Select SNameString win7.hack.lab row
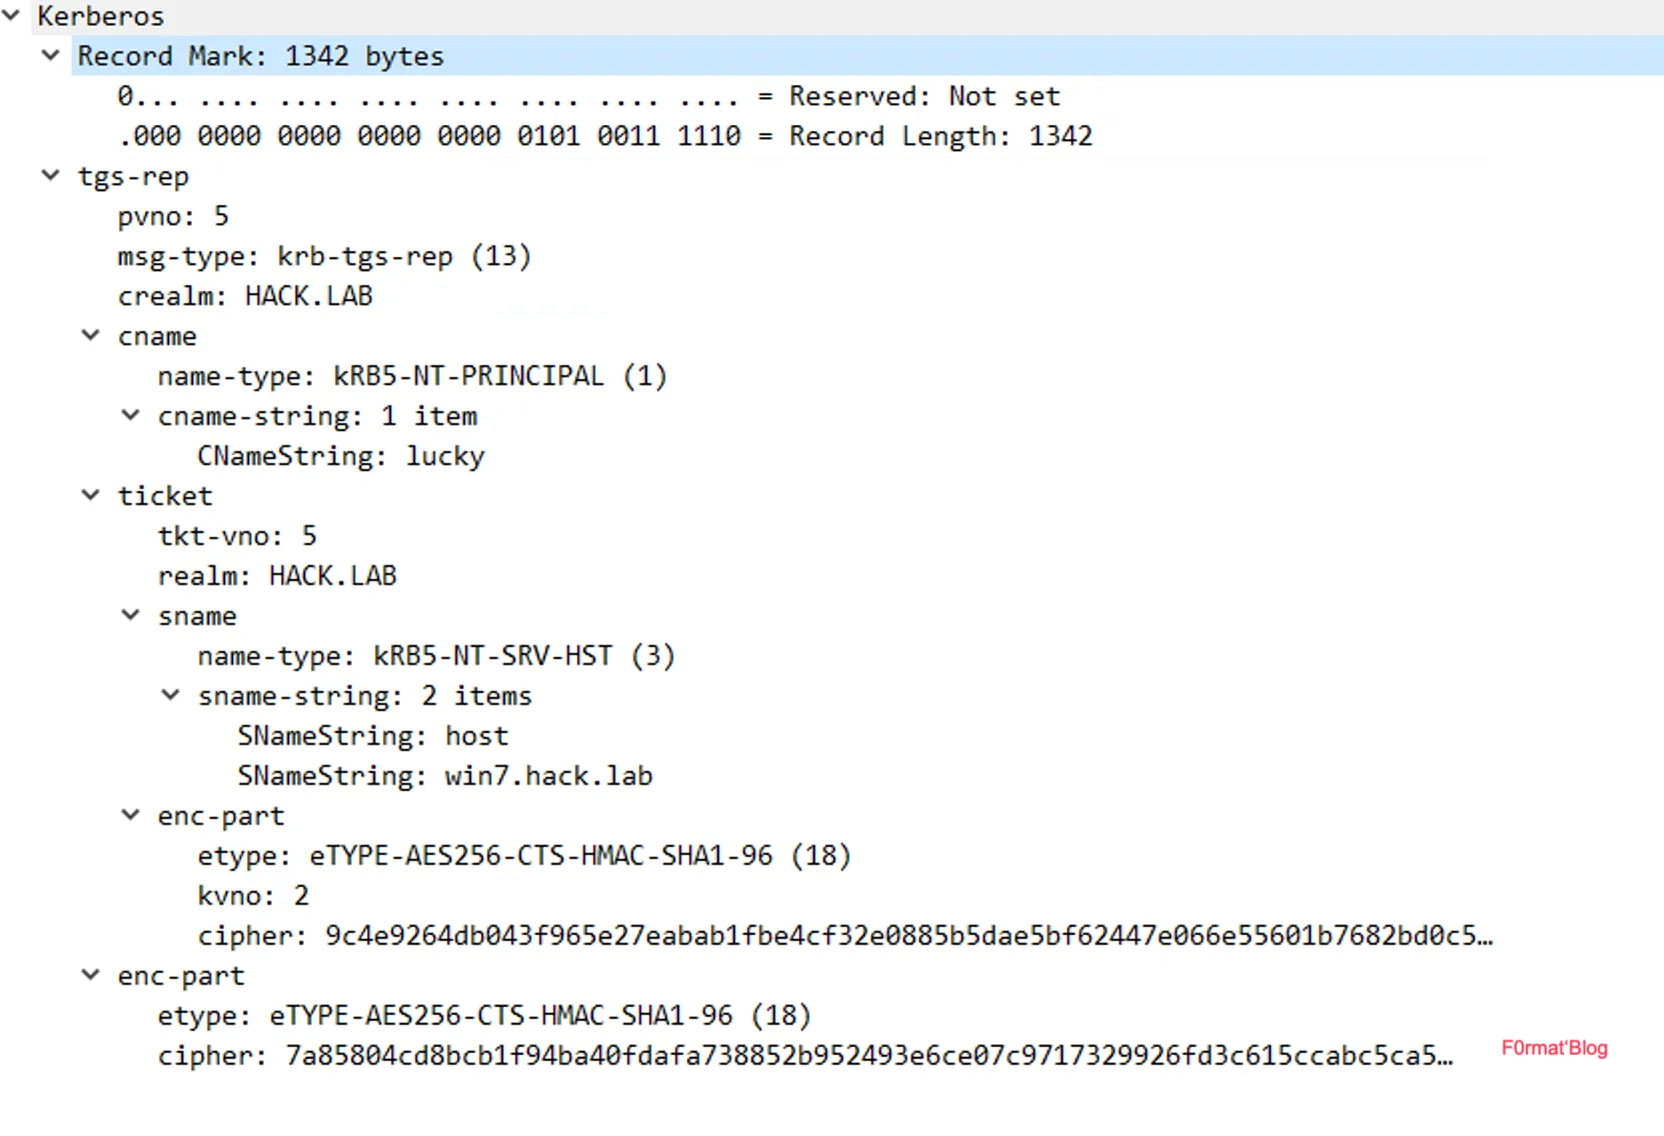The image size is (1664, 1136). 445,776
